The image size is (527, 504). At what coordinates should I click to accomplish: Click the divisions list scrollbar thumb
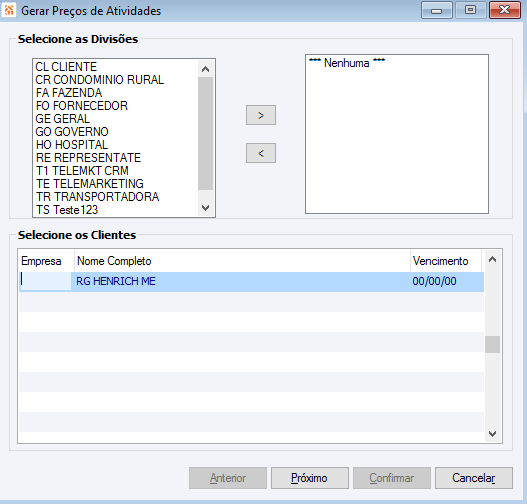click(x=205, y=134)
